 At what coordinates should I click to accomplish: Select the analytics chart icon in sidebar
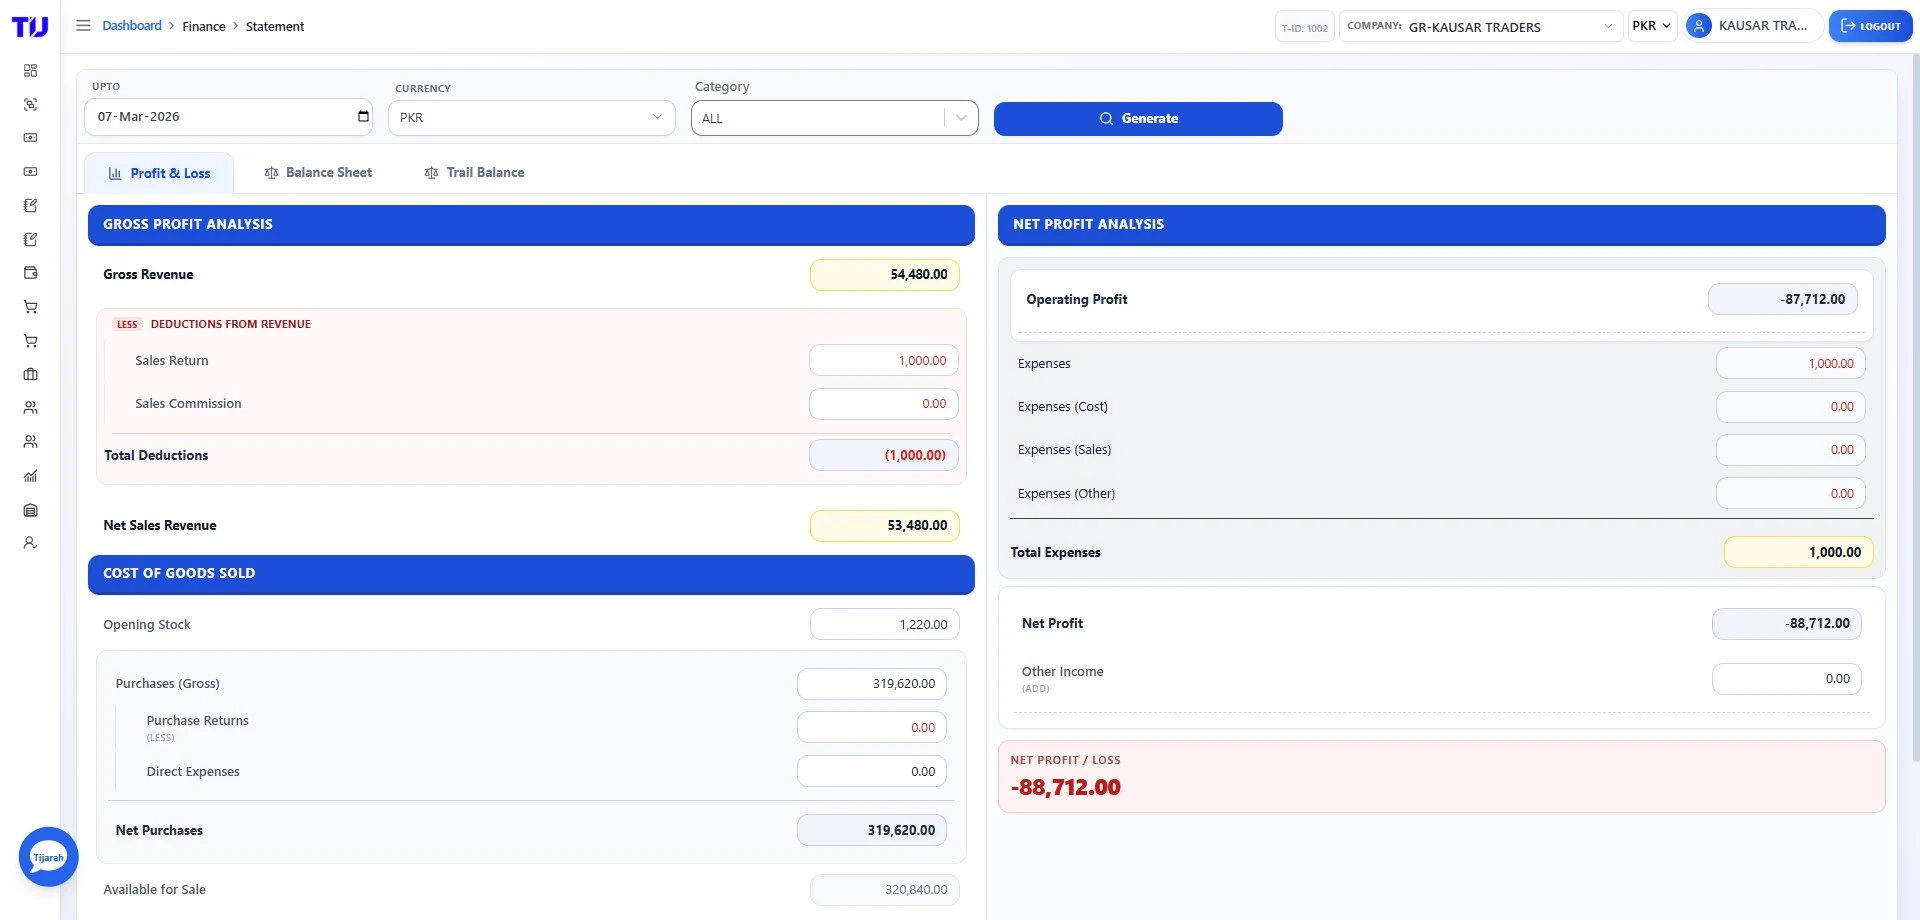click(30, 476)
